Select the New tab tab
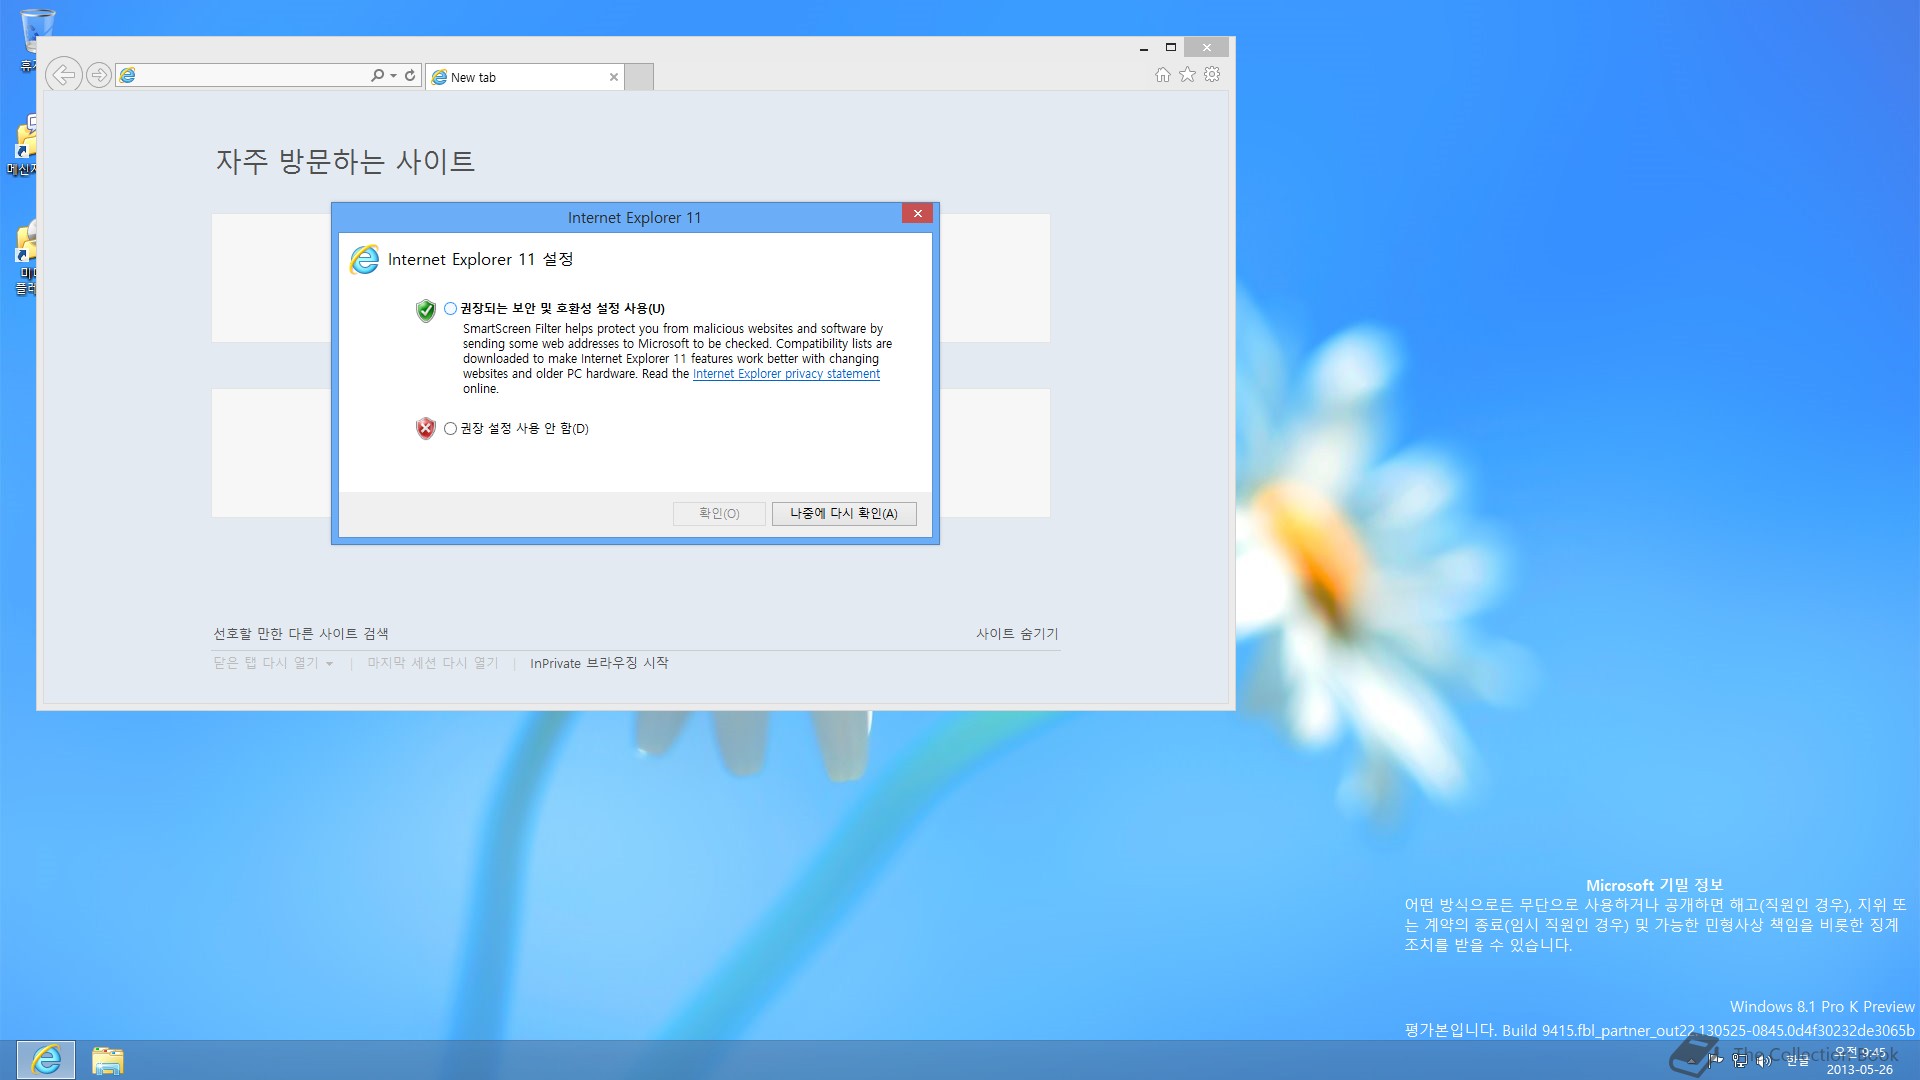 pos(525,77)
